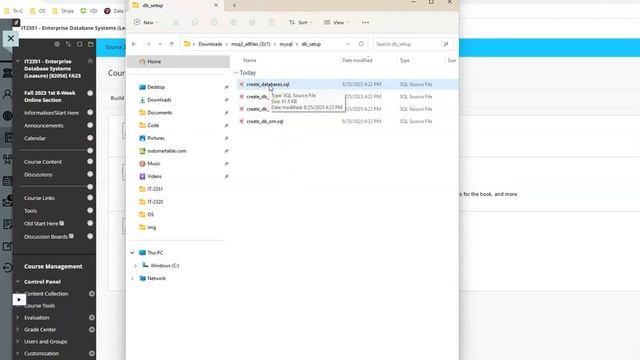
Task: Click the Rename icon in Explorer toolbar
Action: point(233,22)
